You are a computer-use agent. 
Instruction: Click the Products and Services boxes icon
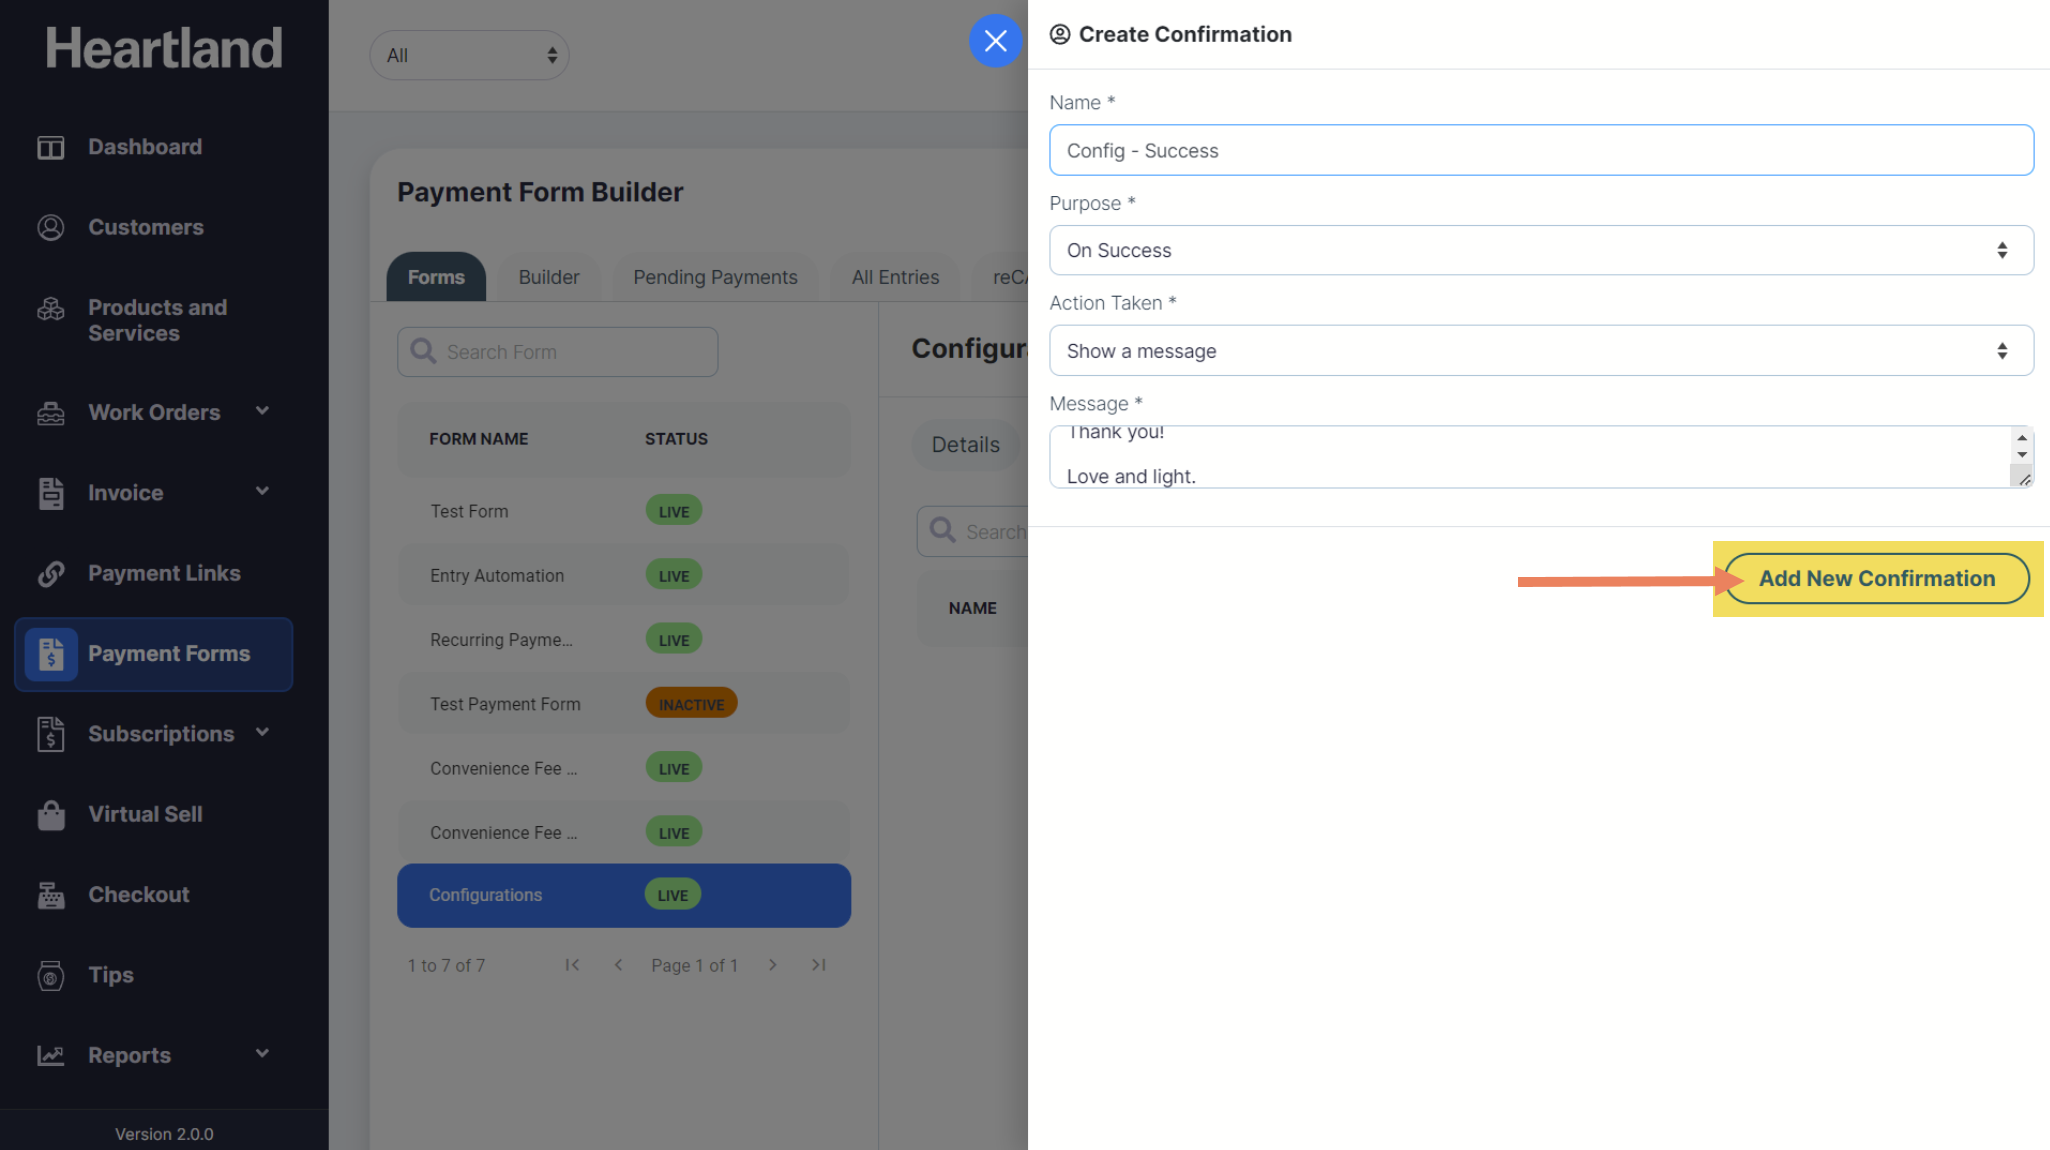click(x=50, y=310)
